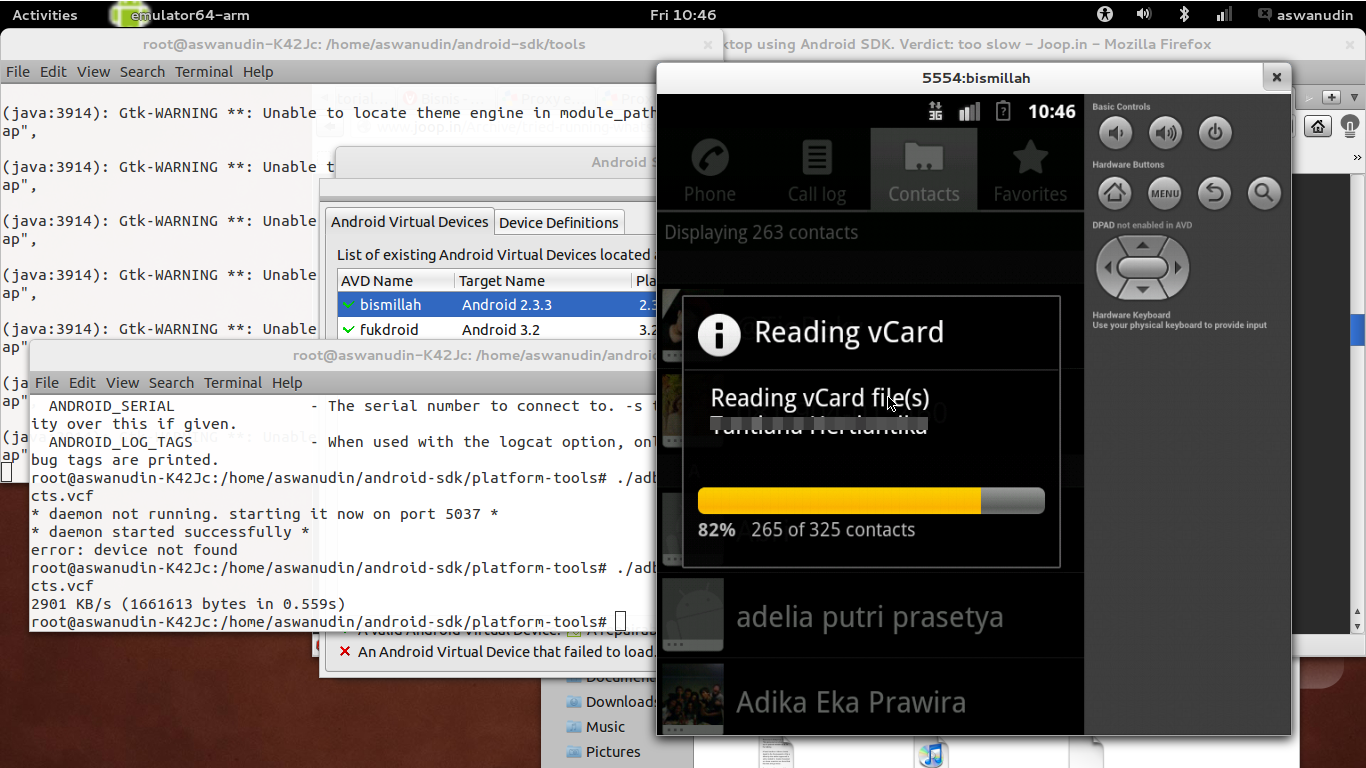Click the DPAD down arrow

(x=1142, y=290)
